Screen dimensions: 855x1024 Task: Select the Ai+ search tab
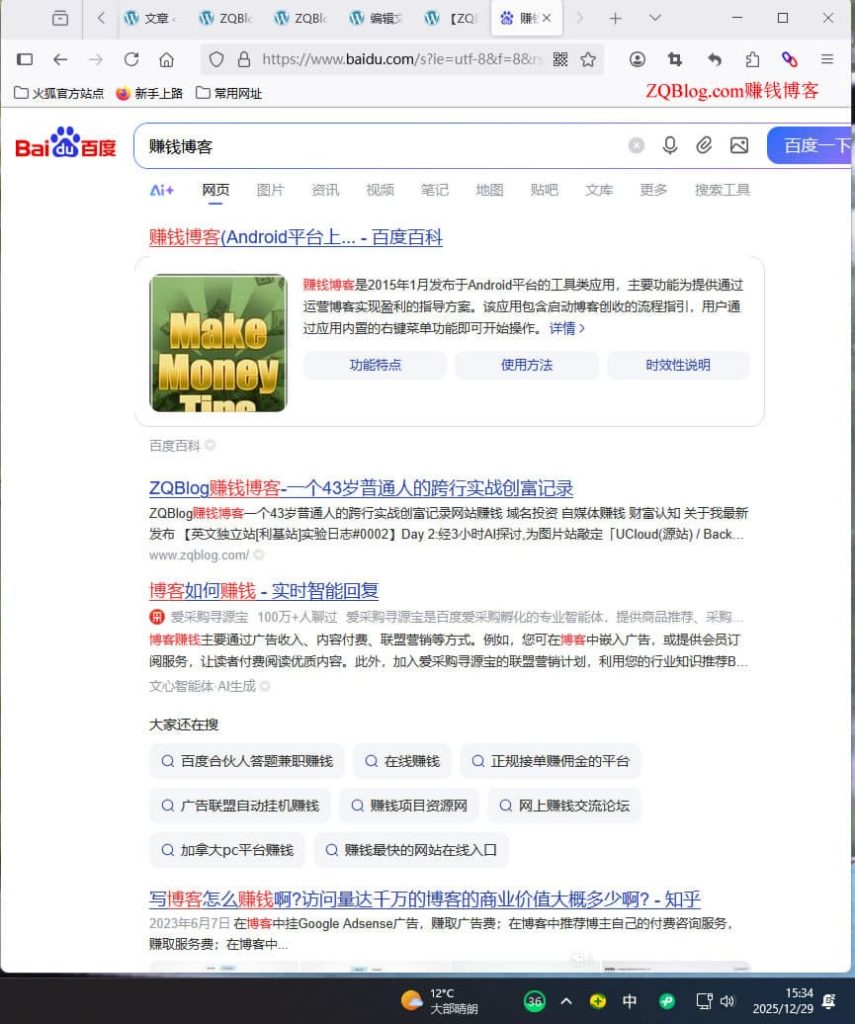tap(162, 190)
